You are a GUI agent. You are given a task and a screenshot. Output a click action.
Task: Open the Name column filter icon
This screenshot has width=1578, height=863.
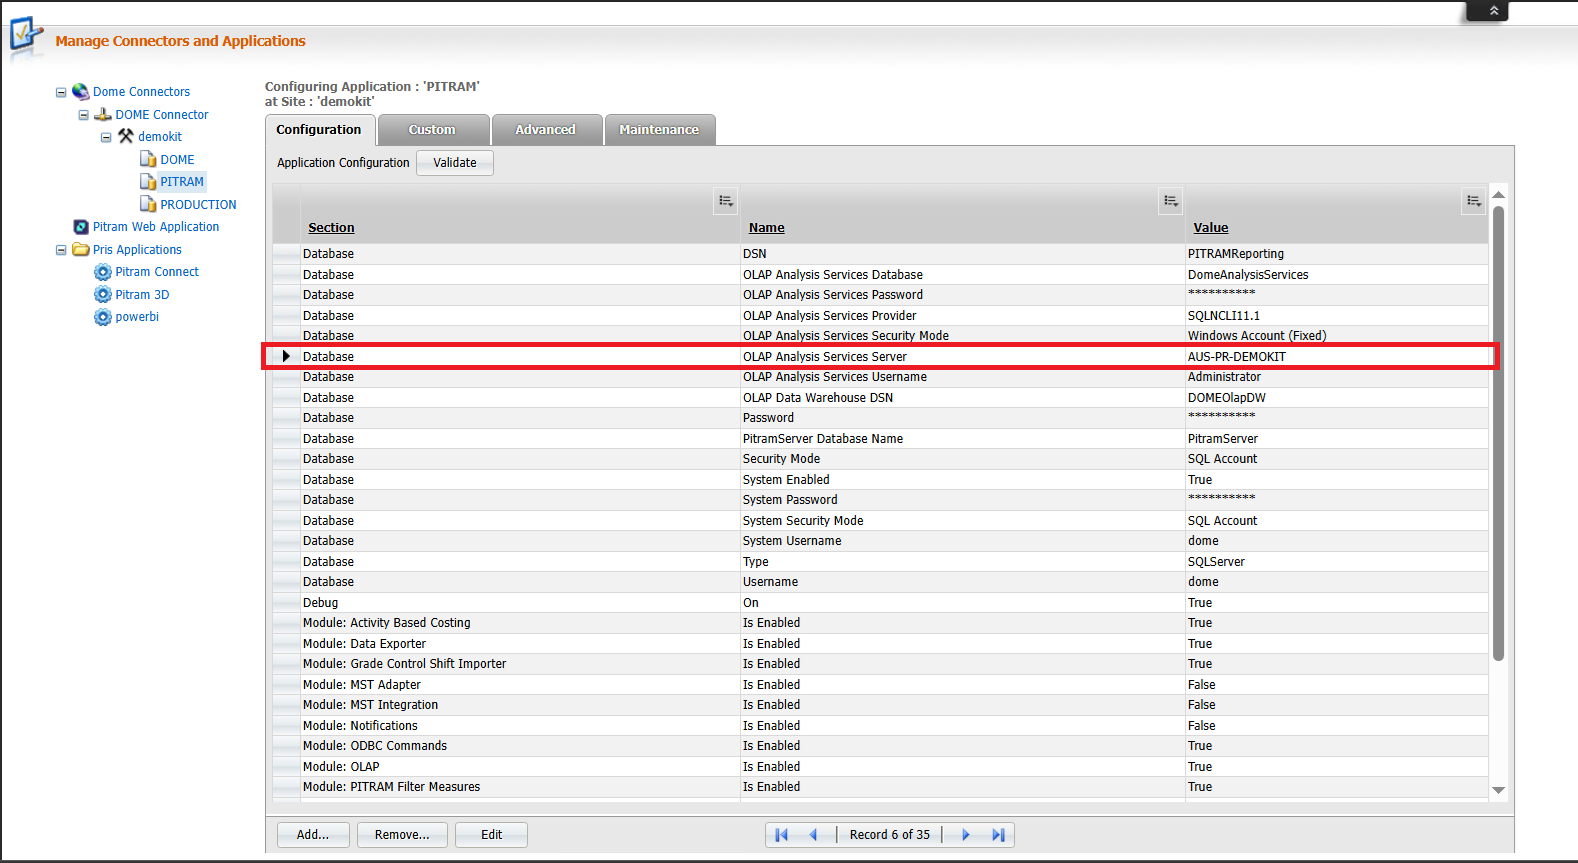coord(1171,201)
